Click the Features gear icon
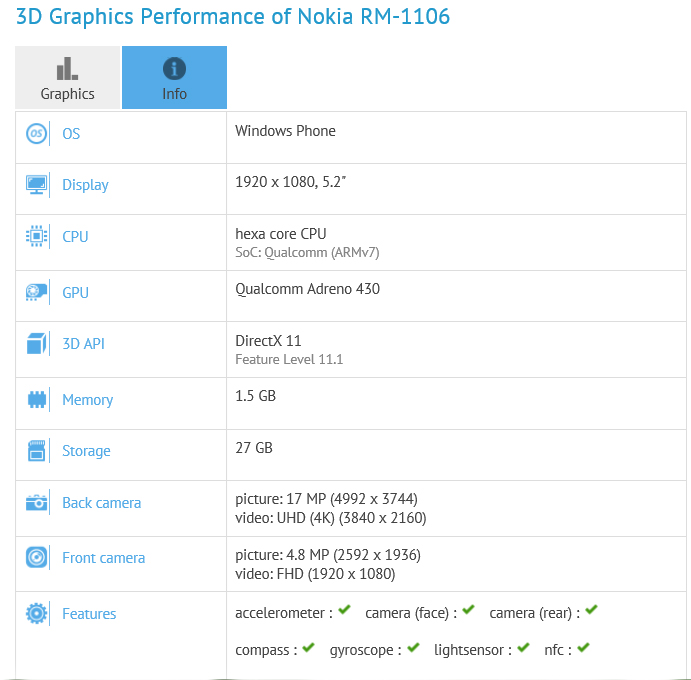691x680 pixels. click(37, 614)
